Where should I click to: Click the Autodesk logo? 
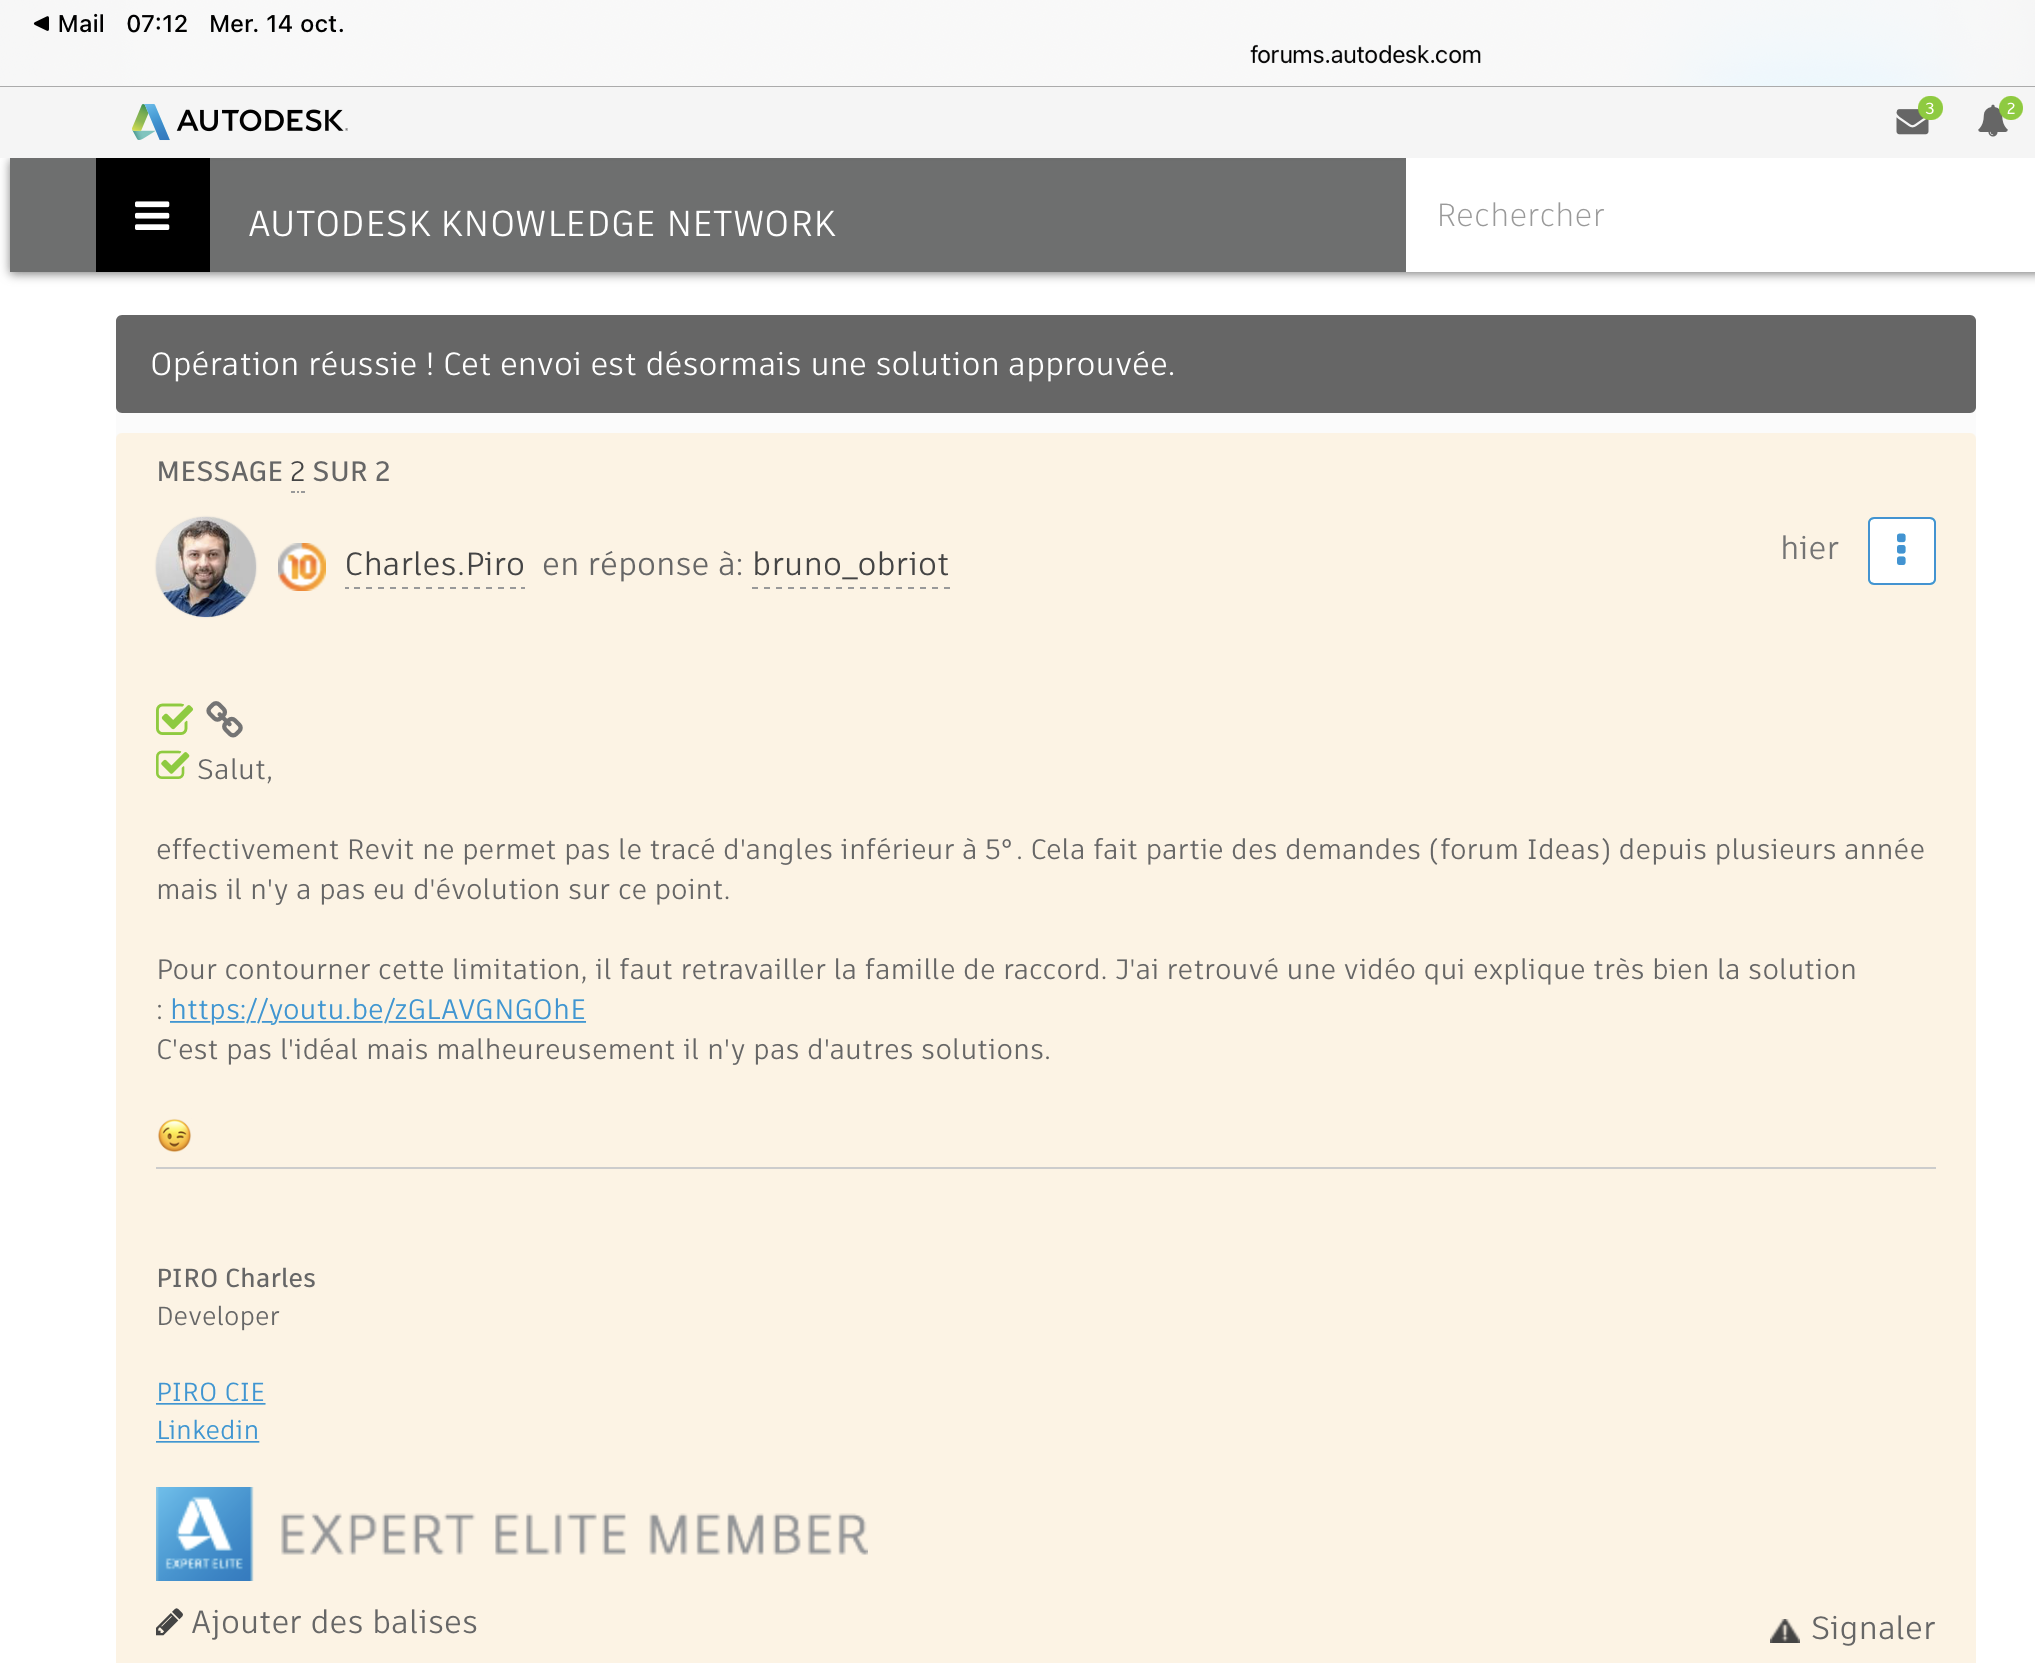point(239,121)
